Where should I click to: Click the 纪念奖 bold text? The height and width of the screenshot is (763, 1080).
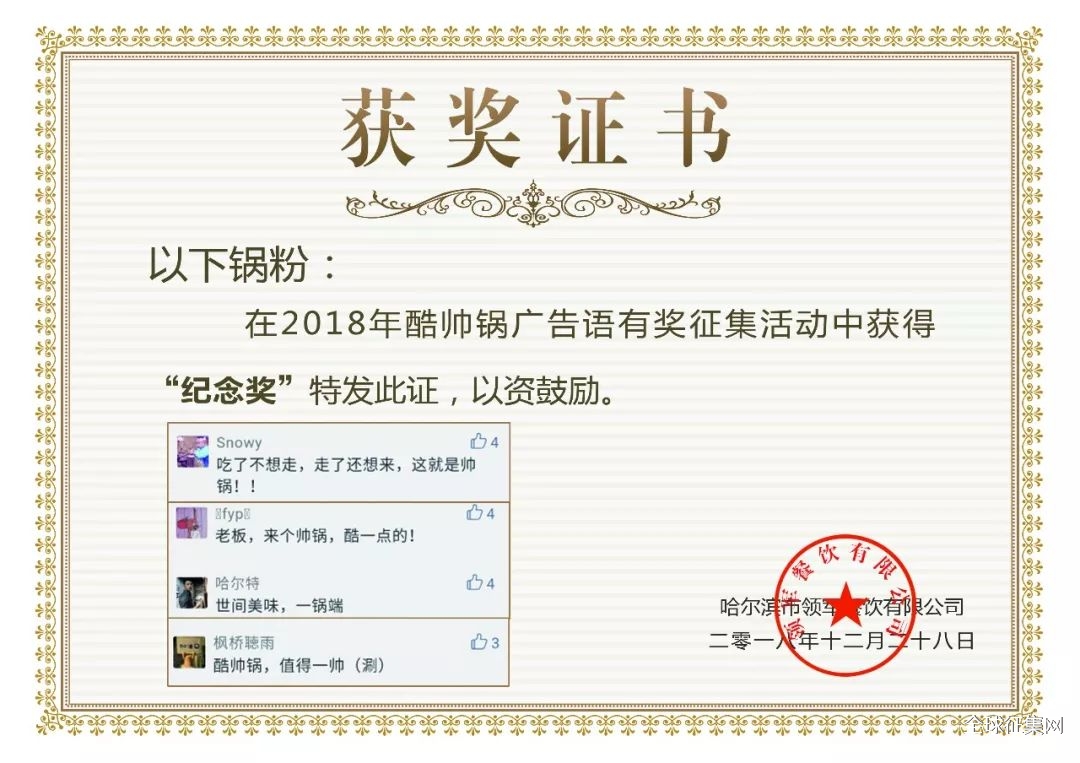click(229, 390)
